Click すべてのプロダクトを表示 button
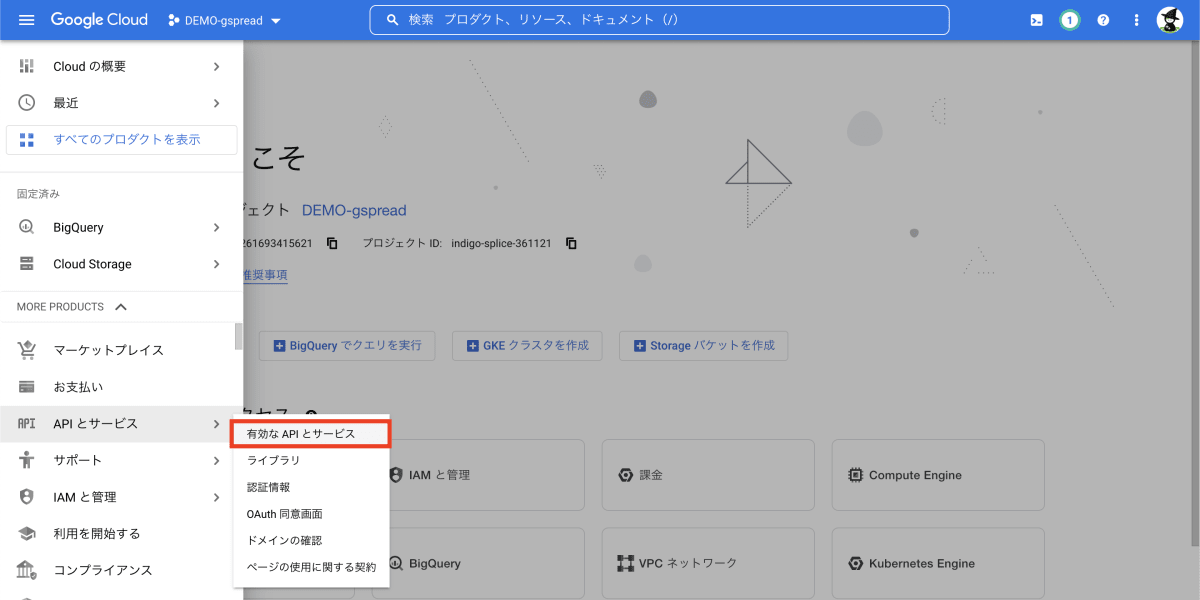The width and height of the screenshot is (1200, 600). tap(121, 140)
